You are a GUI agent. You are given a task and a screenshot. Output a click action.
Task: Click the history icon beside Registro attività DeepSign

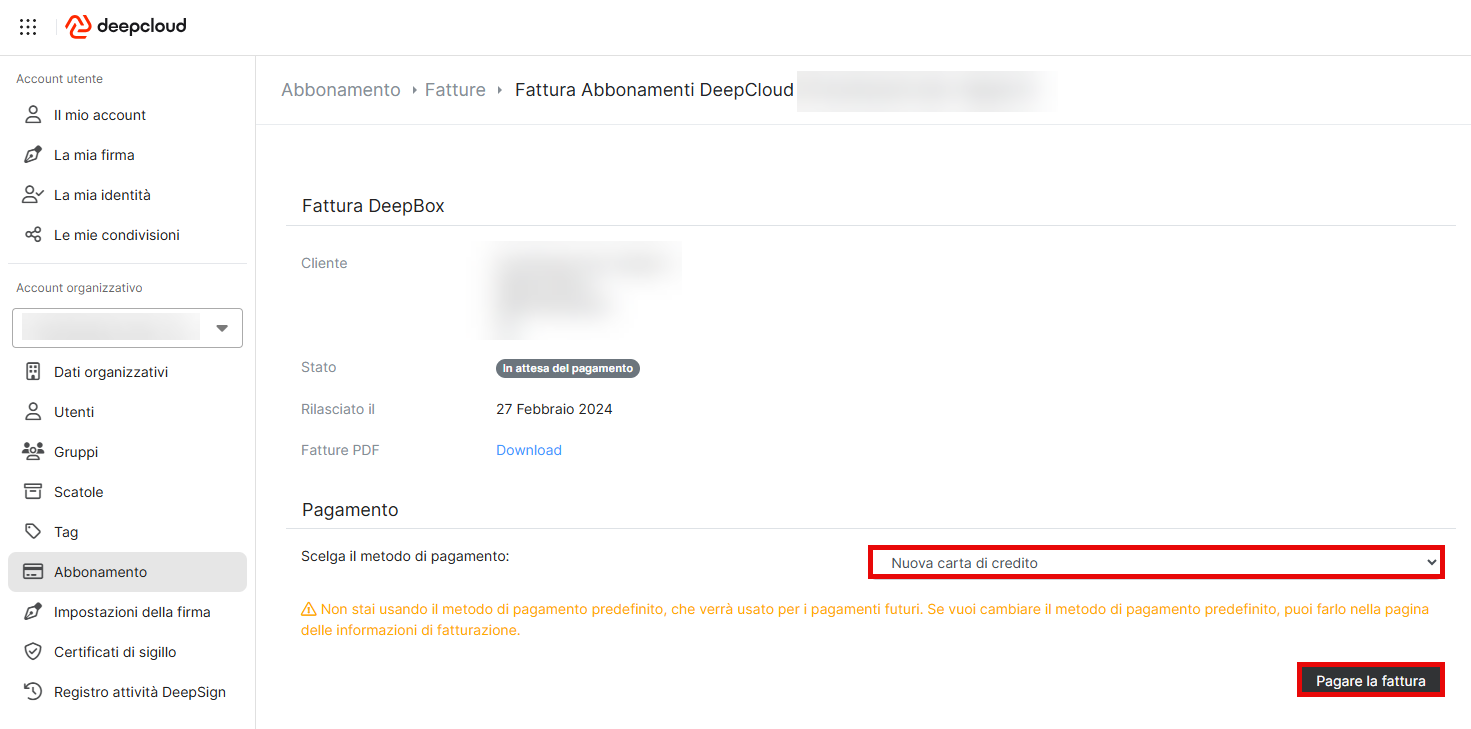tap(33, 692)
